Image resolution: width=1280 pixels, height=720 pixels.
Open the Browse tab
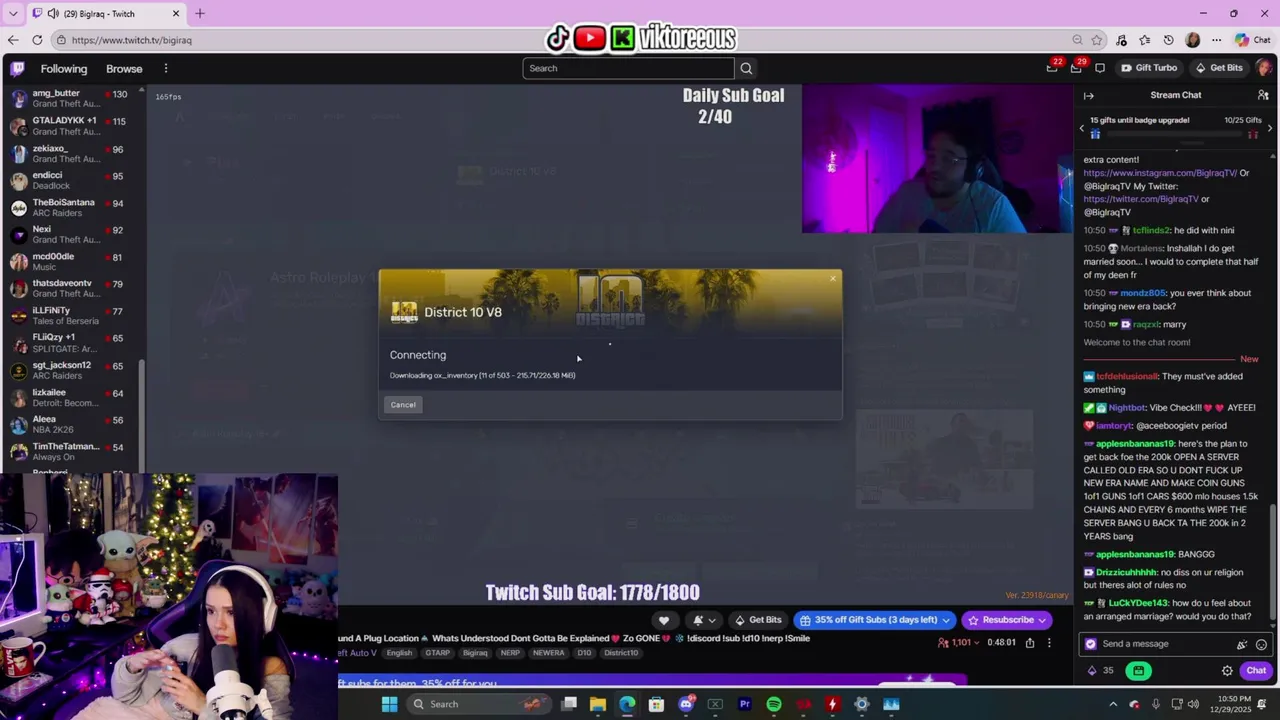(124, 68)
